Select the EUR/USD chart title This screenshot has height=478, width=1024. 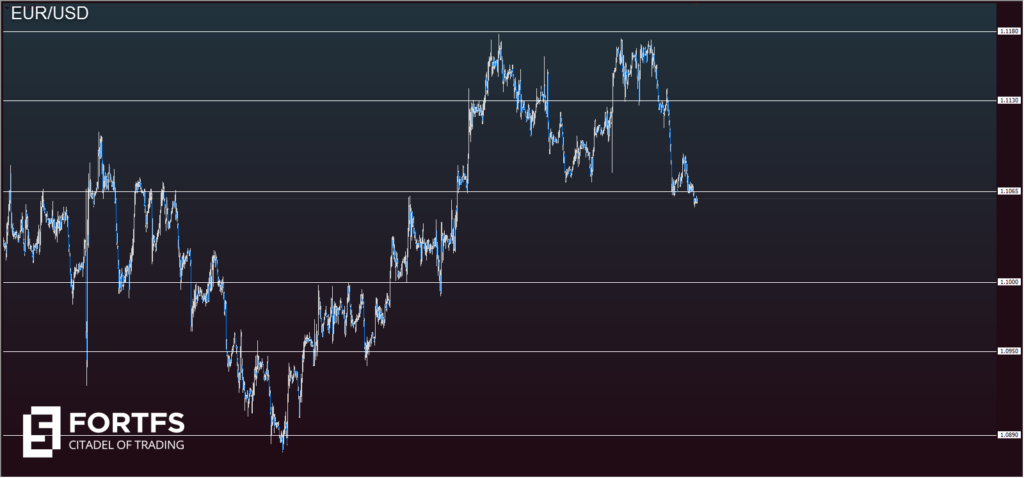[46, 15]
